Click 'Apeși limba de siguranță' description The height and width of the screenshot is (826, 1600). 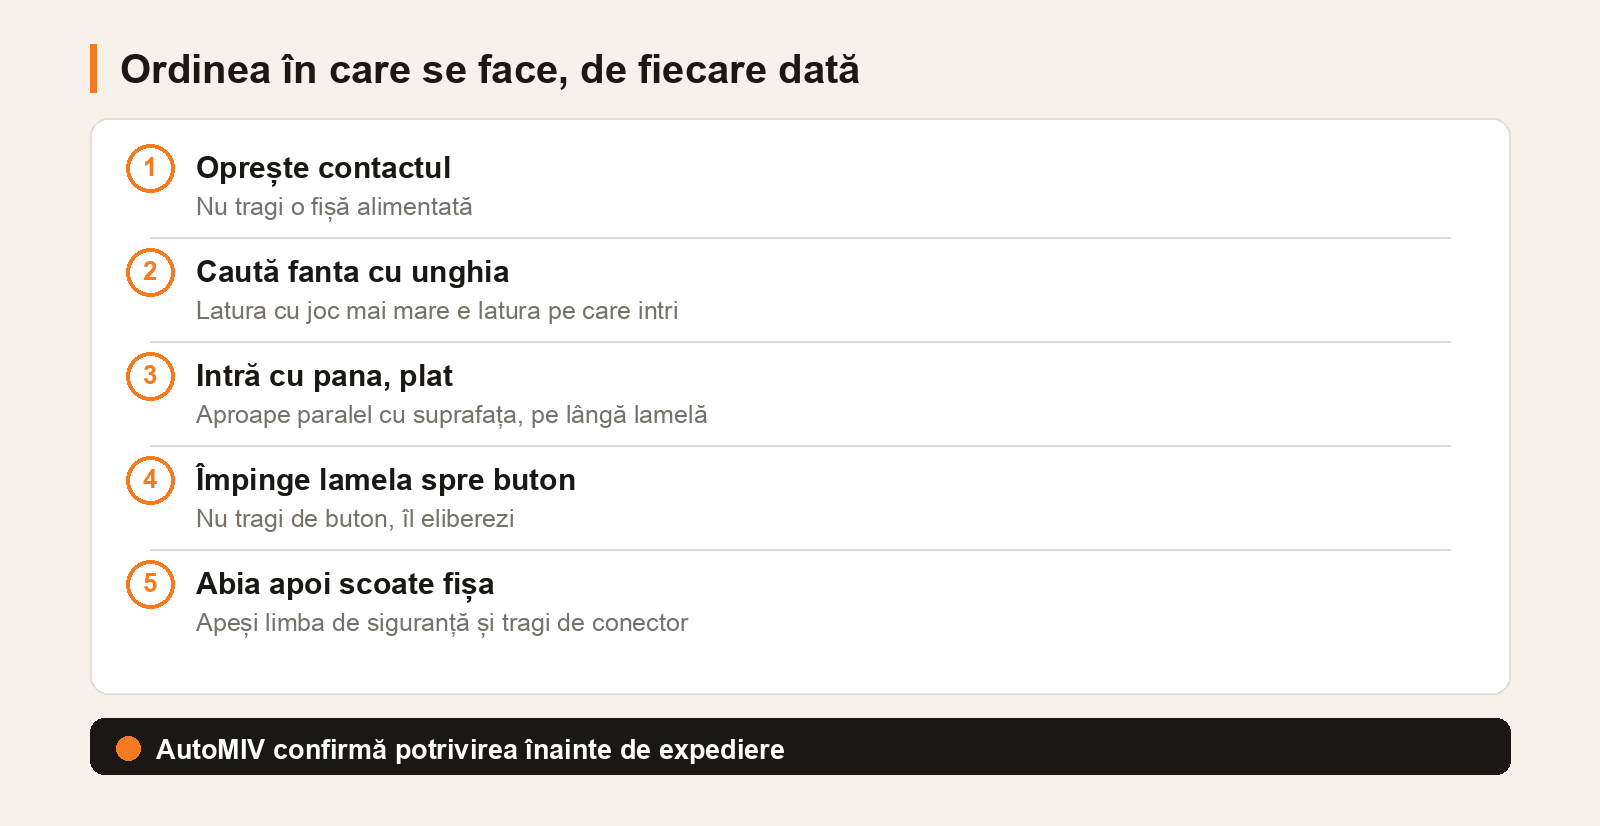point(442,623)
